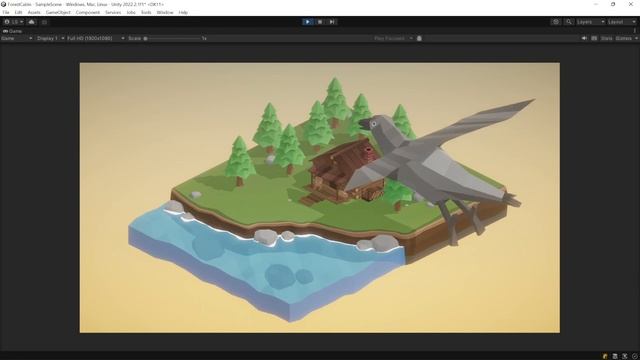Select the Game tab
640x360 pixels.
[12, 31]
